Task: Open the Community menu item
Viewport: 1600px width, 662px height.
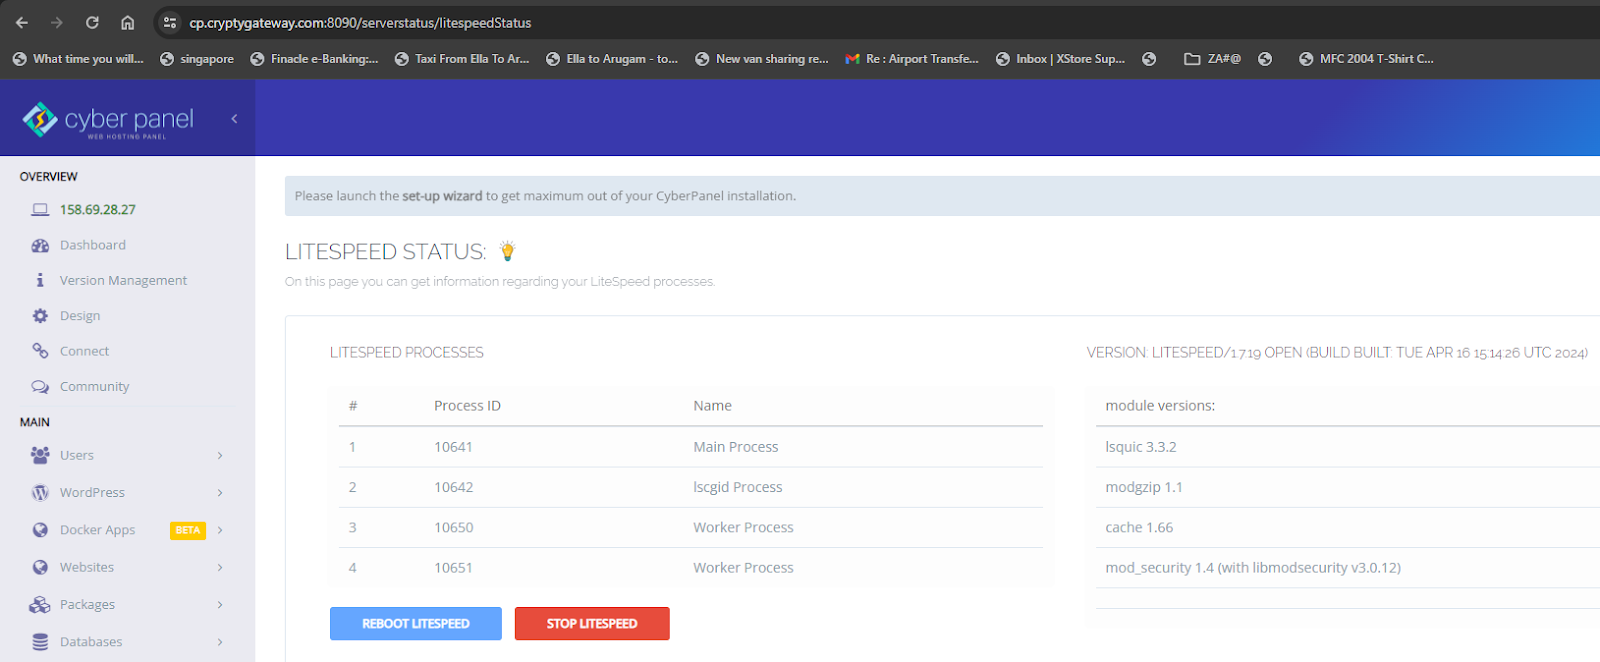Action: (94, 387)
